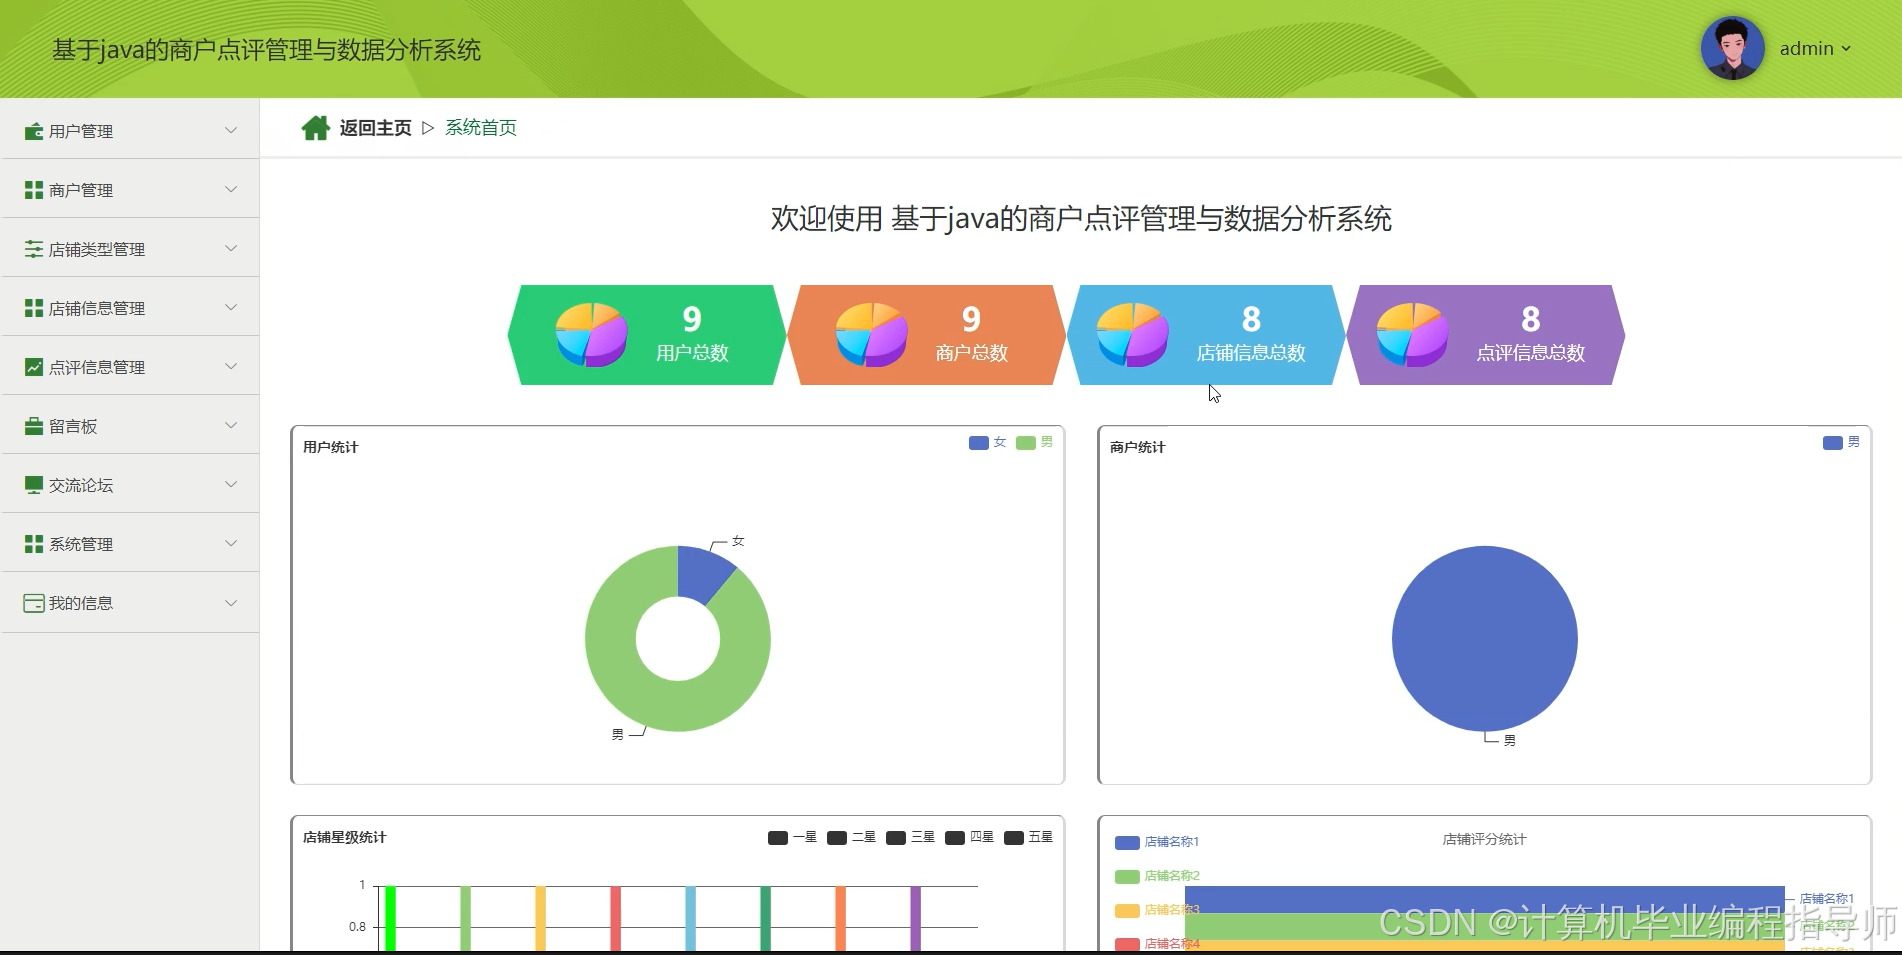Click the 店铺星级统计 chart title

coord(344,837)
